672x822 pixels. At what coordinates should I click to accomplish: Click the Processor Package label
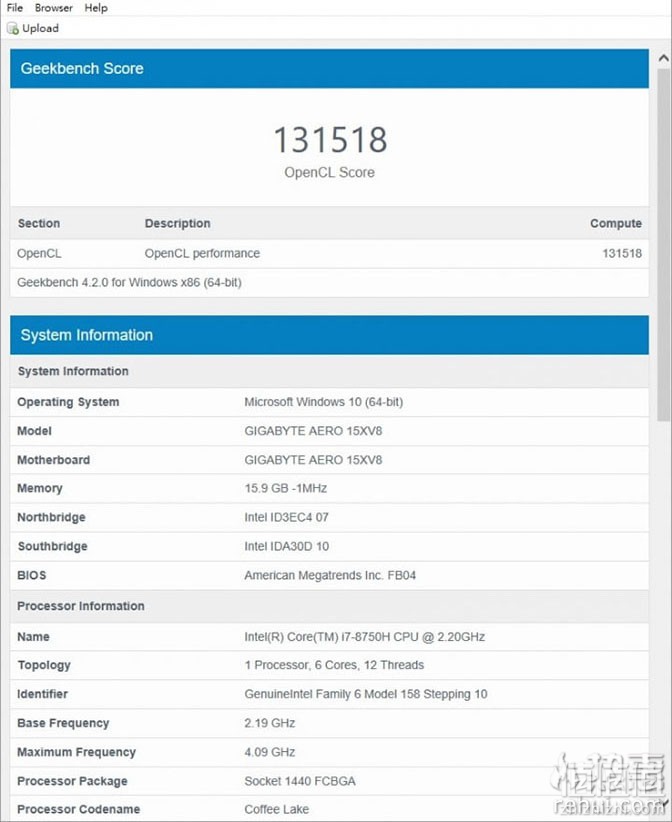(72, 781)
